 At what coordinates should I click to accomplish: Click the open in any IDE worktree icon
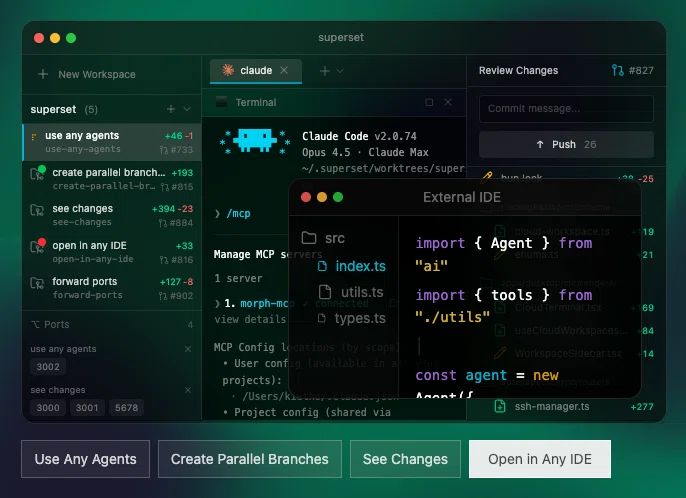tap(37, 247)
